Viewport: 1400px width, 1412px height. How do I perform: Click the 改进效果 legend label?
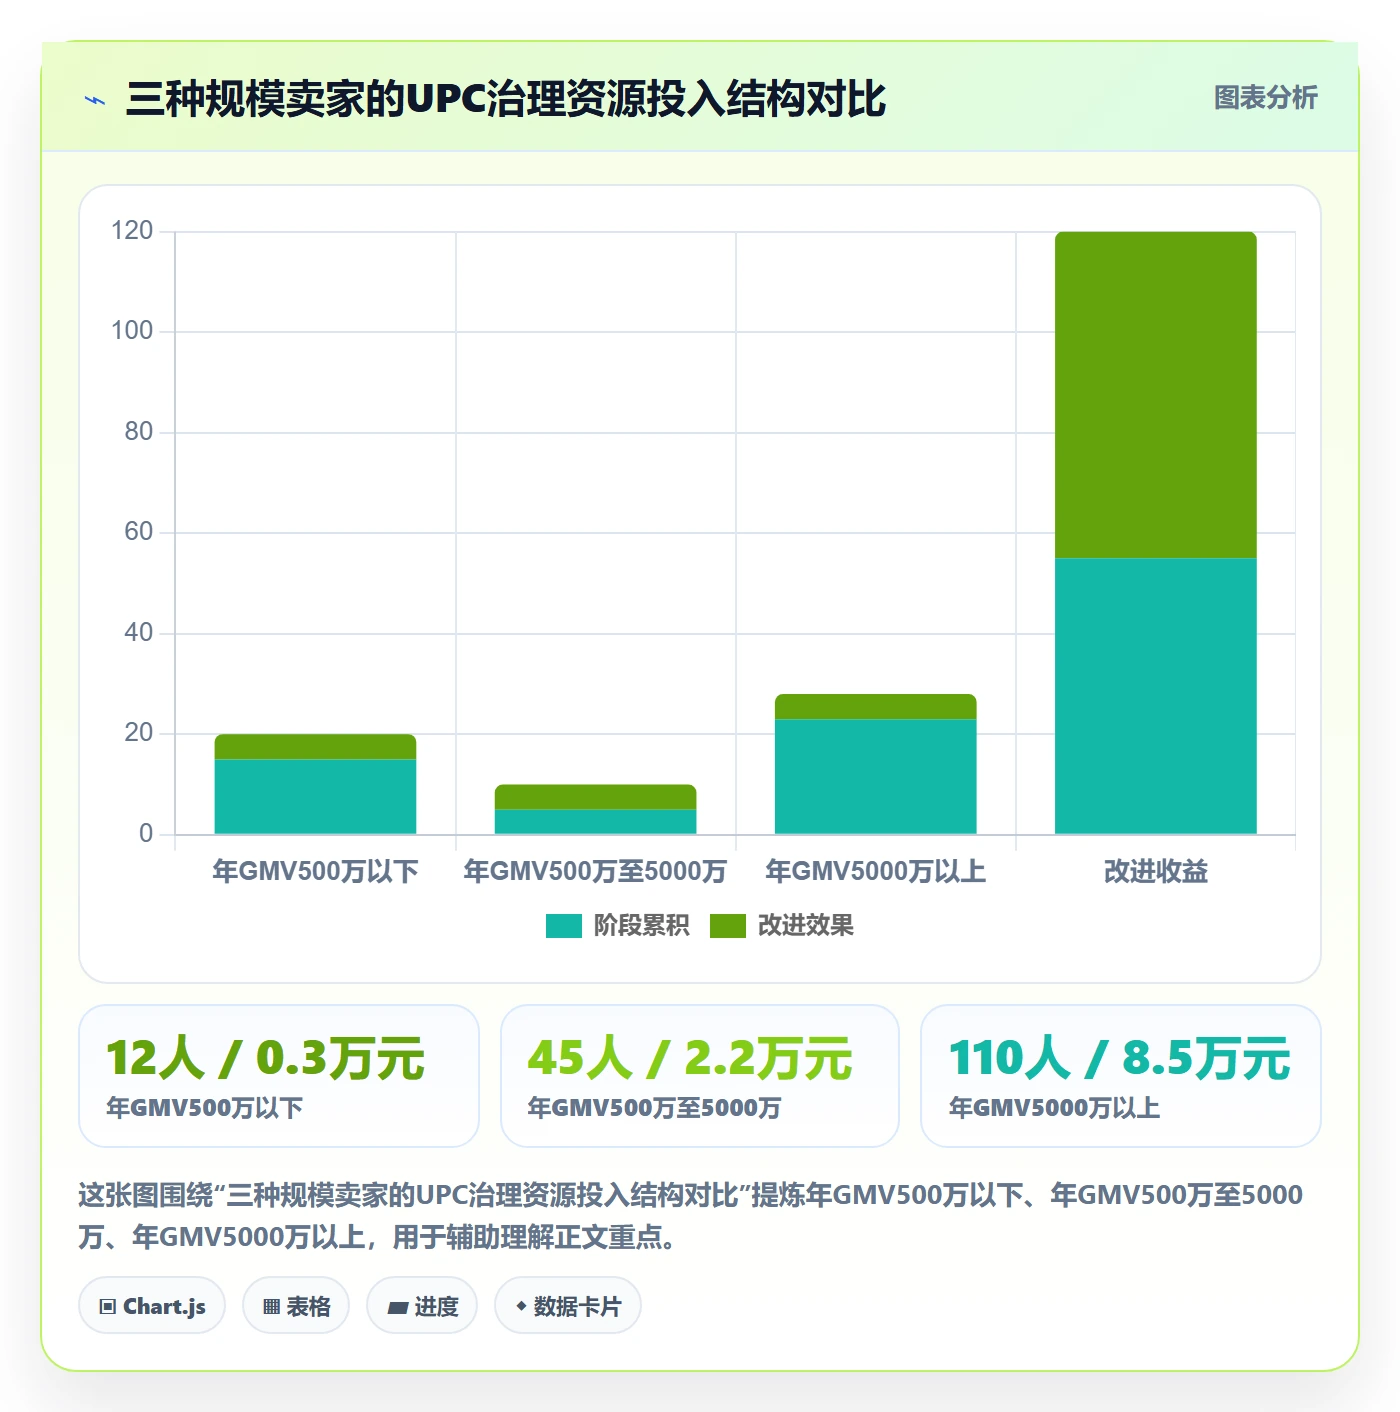[805, 925]
